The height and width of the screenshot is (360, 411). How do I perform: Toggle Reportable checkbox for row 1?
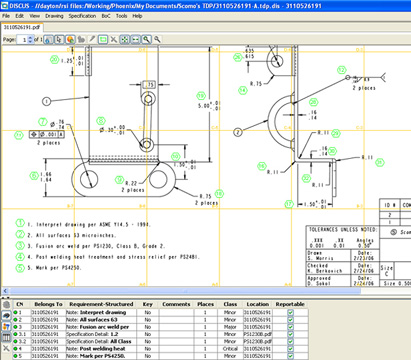pos(290,312)
